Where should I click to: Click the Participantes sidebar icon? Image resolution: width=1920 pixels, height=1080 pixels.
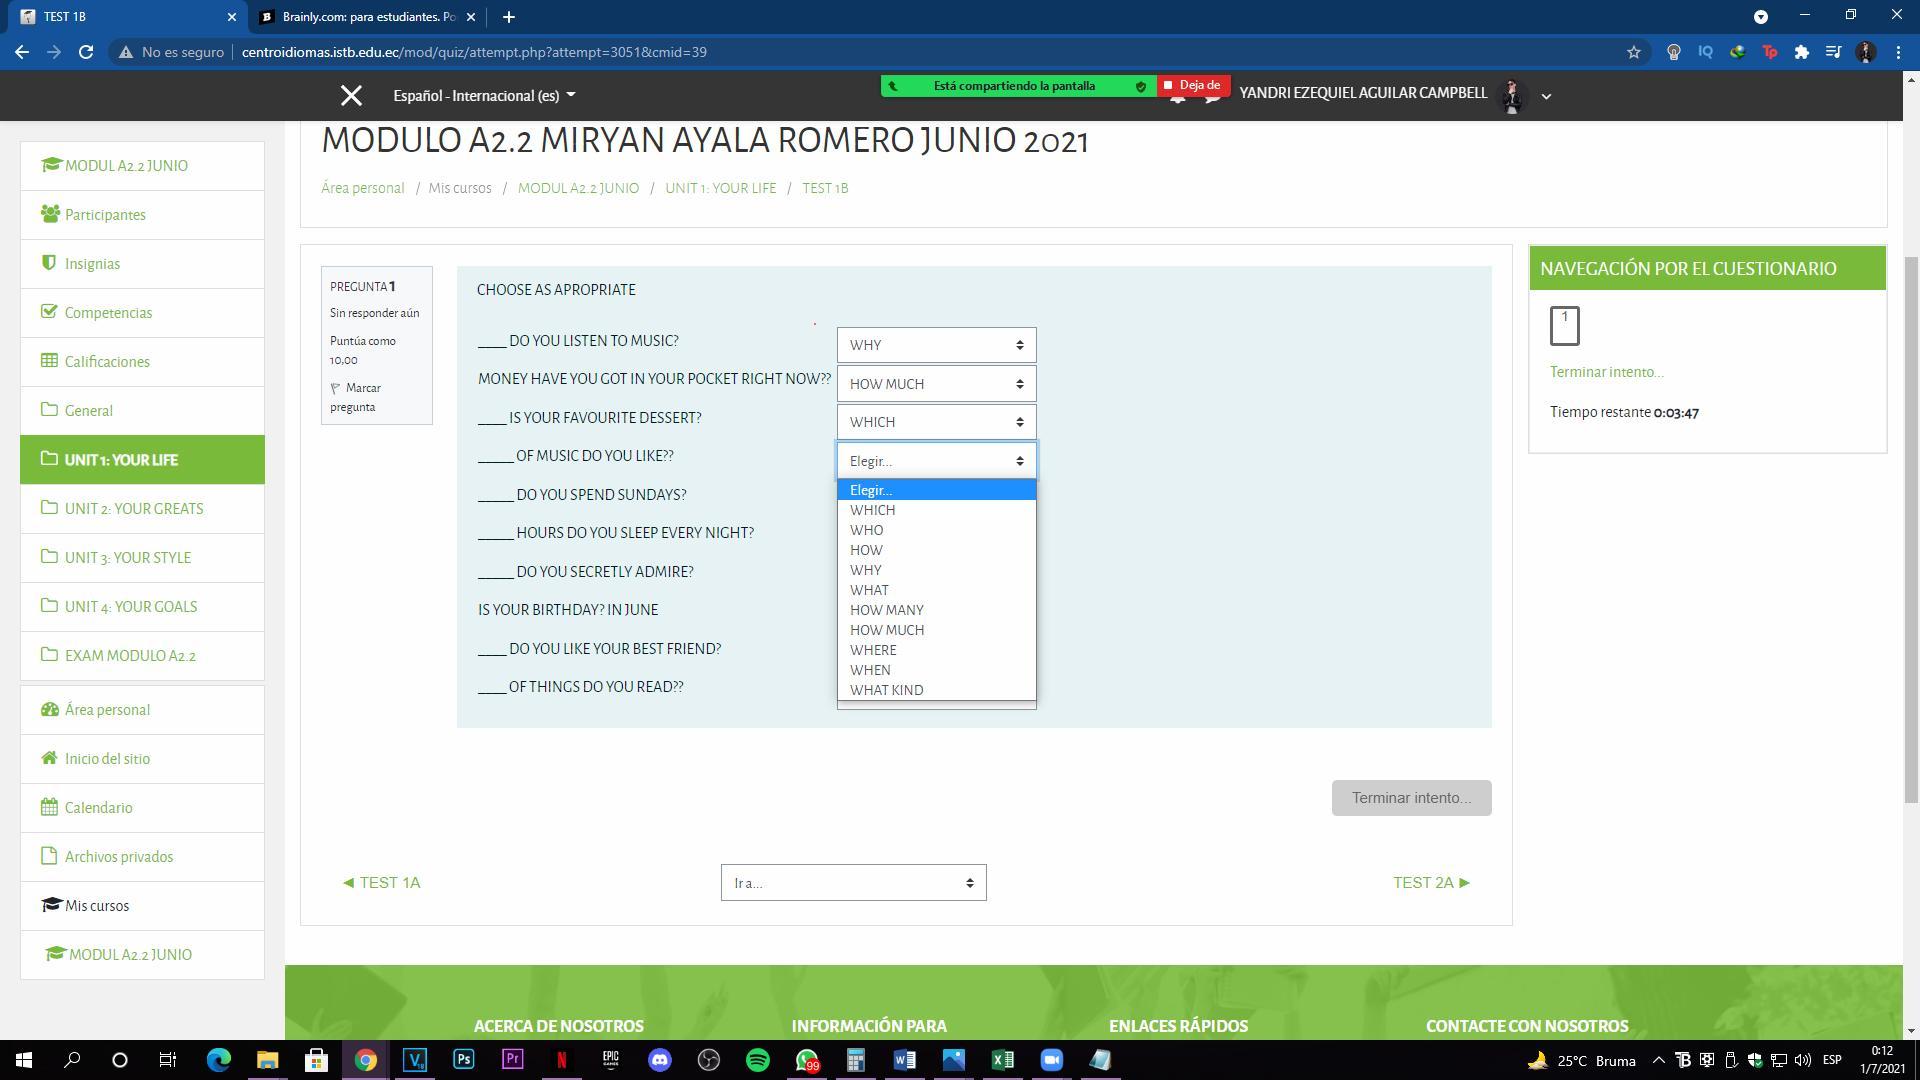tap(49, 214)
